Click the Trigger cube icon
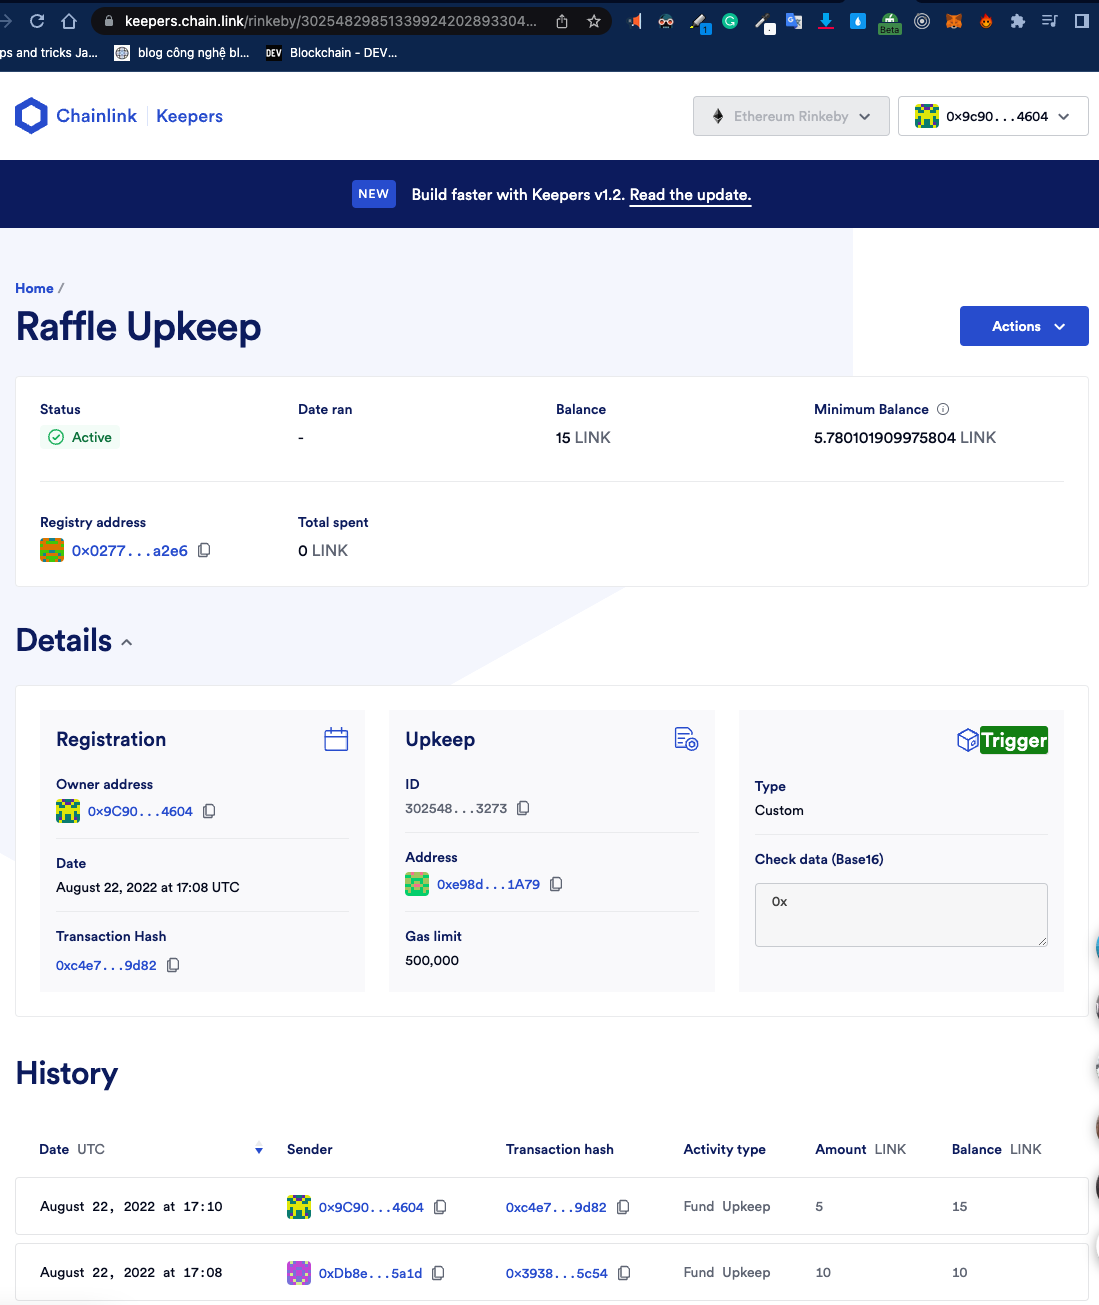Image resolution: width=1099 pixels, height=1305 pixels. (x=967, y=740)
